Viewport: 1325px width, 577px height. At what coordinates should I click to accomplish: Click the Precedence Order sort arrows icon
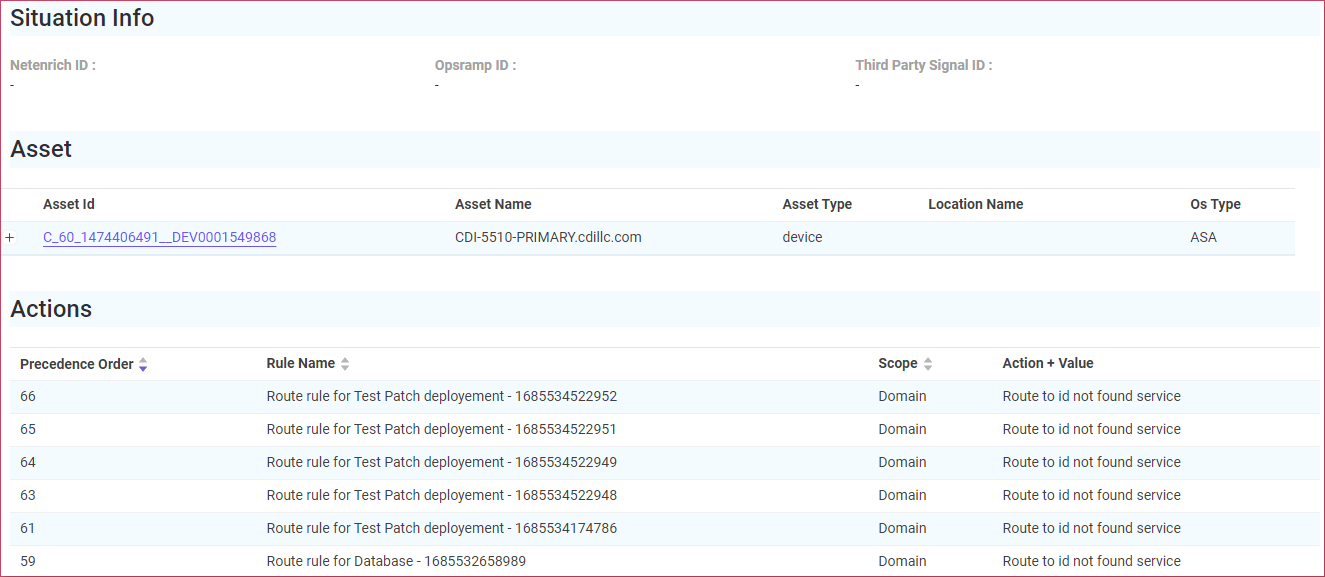(x=143, y=364)
